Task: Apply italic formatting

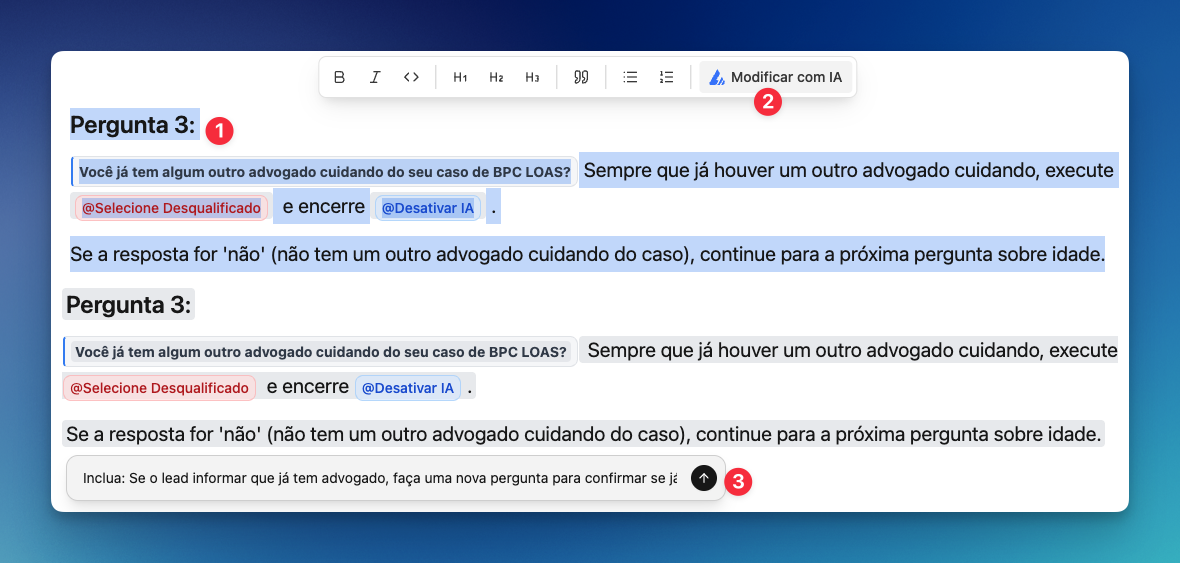Action: tap(375, 77)
